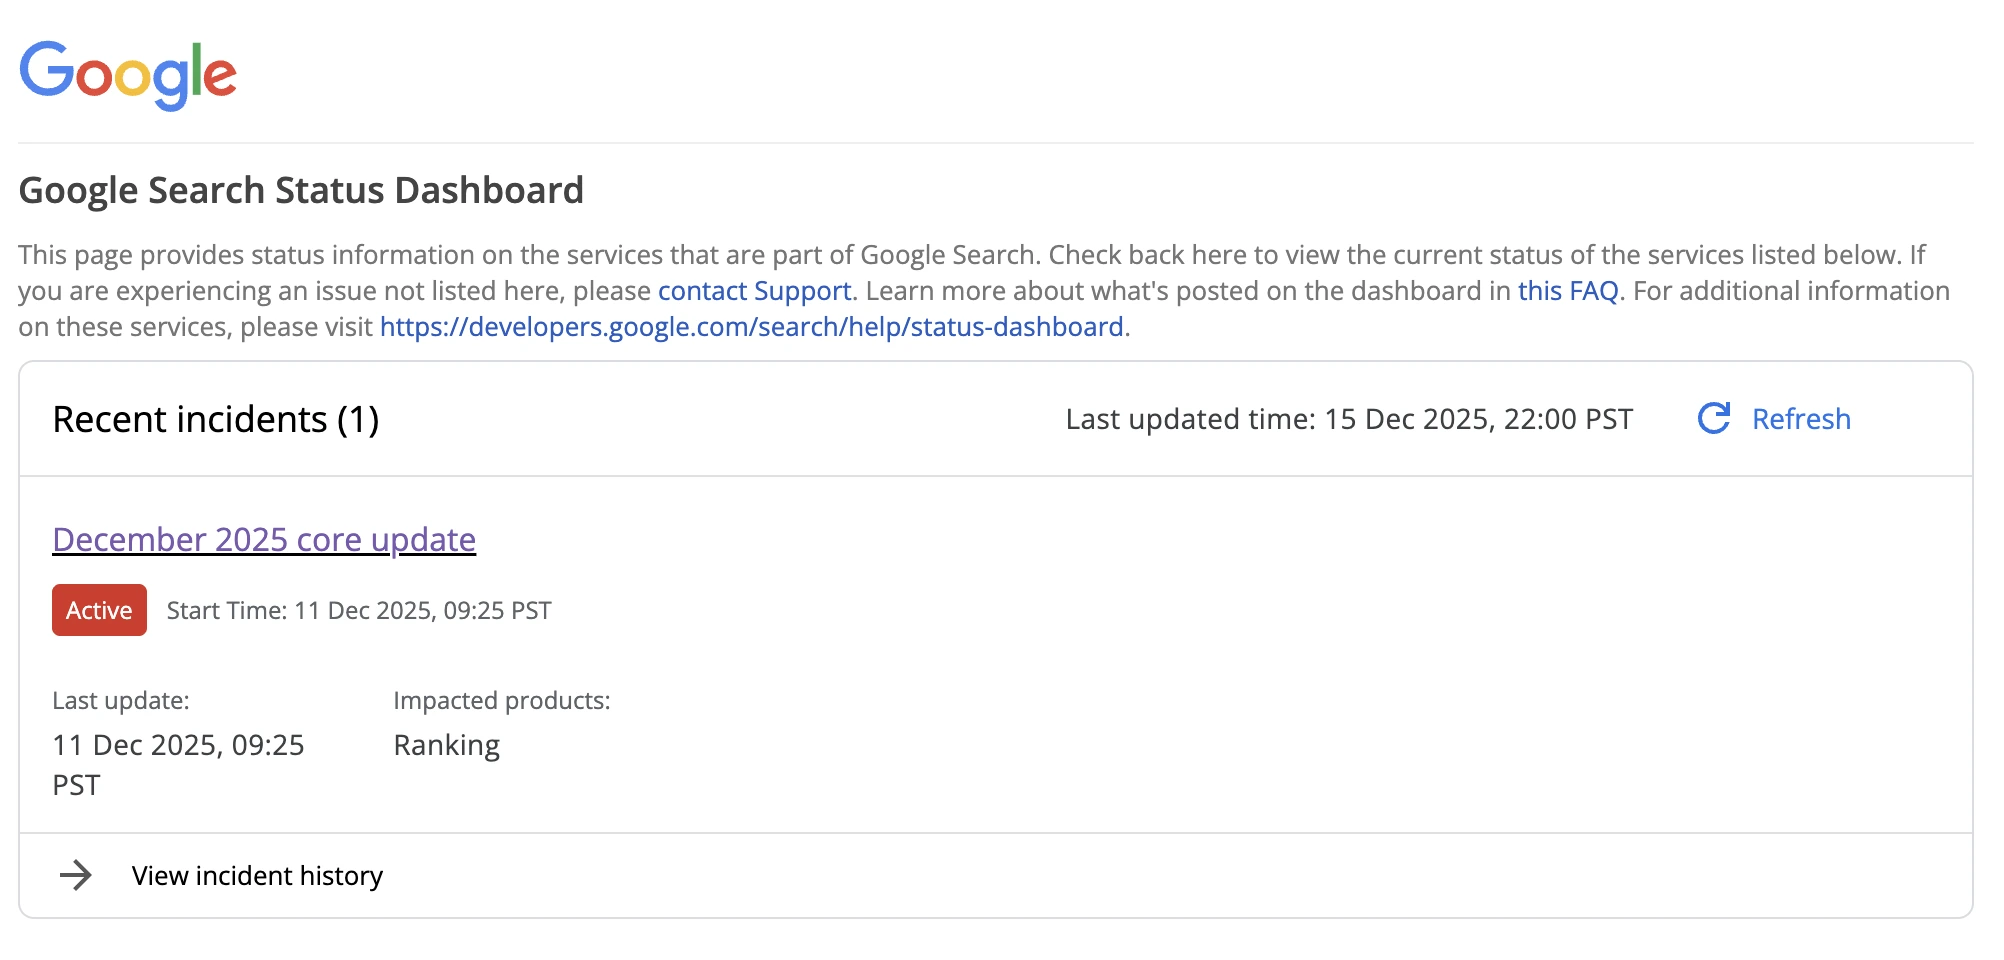Click the red Active status badge

pyautogui.click(x=99, y=610)
